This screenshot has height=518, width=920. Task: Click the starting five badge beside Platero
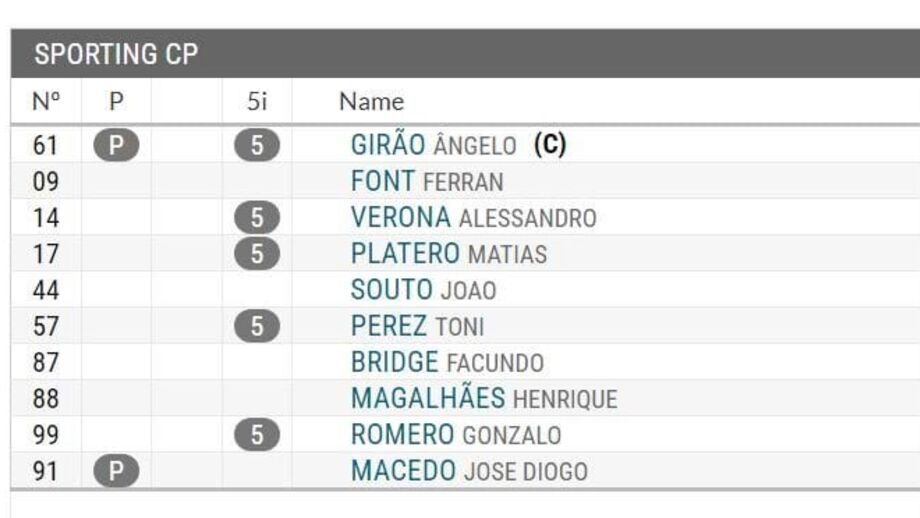(x=257, y=254)
